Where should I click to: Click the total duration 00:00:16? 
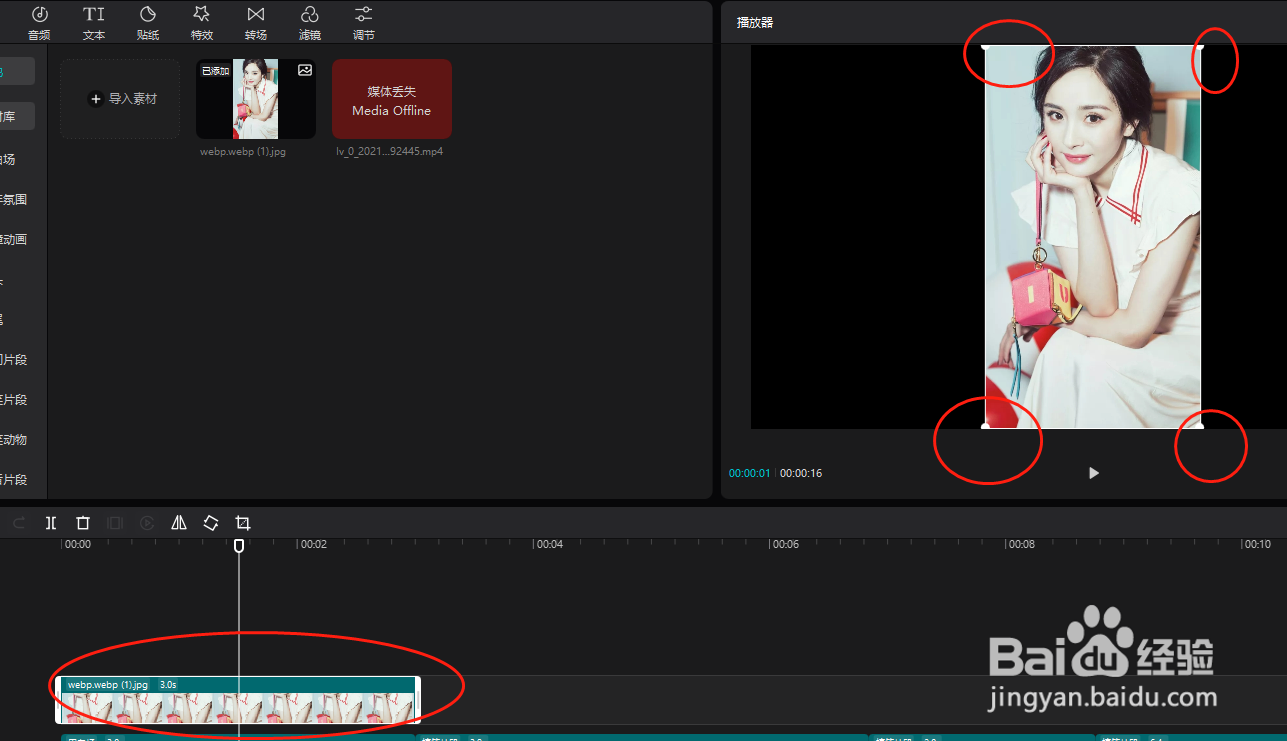(x=801, y=473)
